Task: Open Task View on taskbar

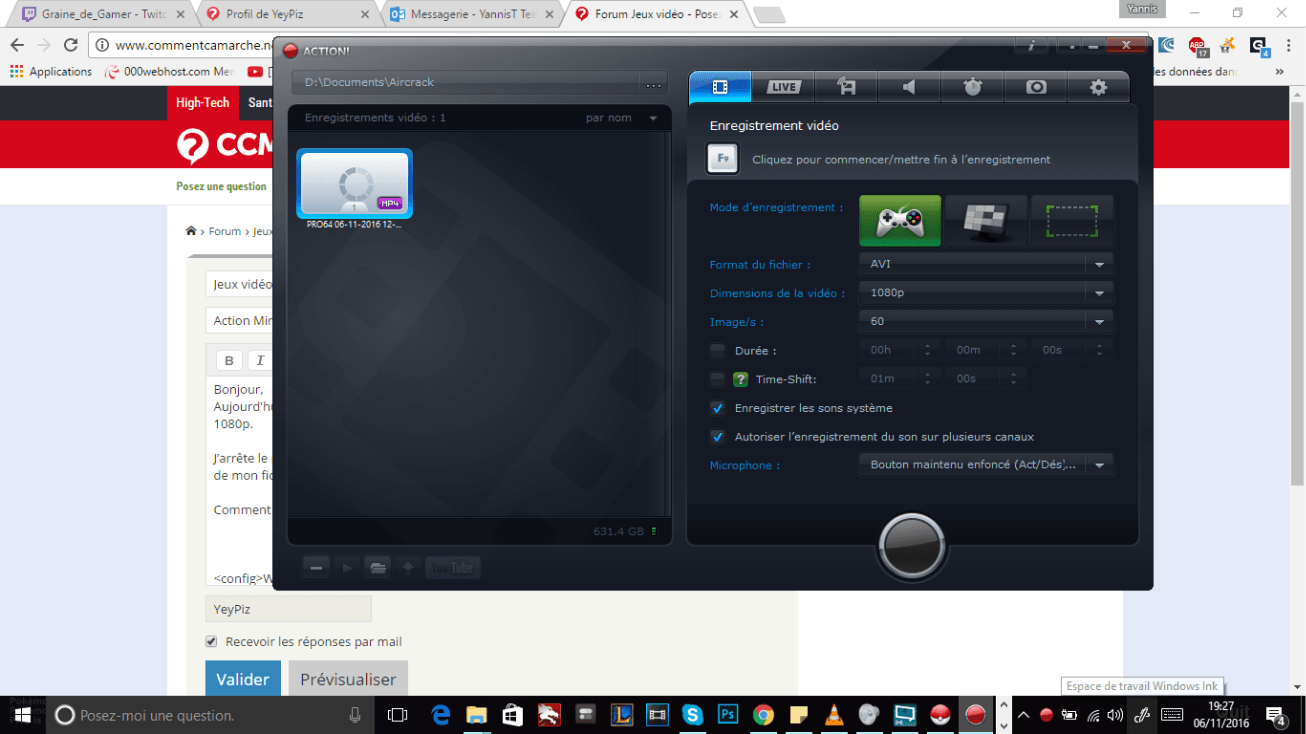Action: [x=397, y=715]
